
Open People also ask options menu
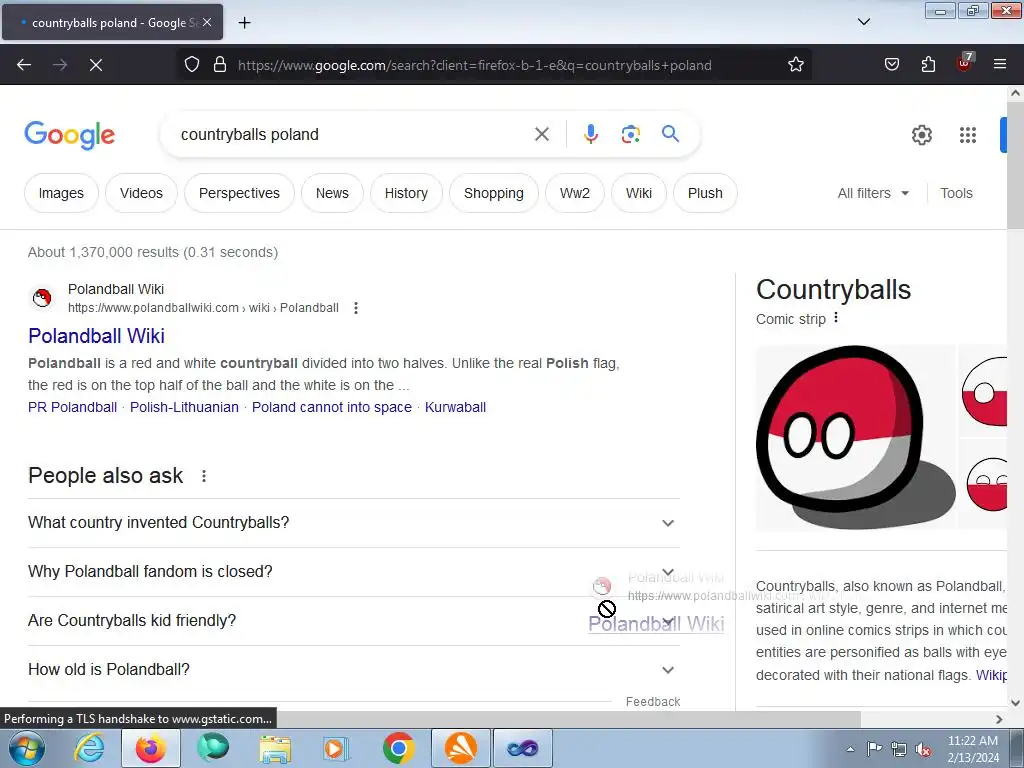click(x=204, y=476)
